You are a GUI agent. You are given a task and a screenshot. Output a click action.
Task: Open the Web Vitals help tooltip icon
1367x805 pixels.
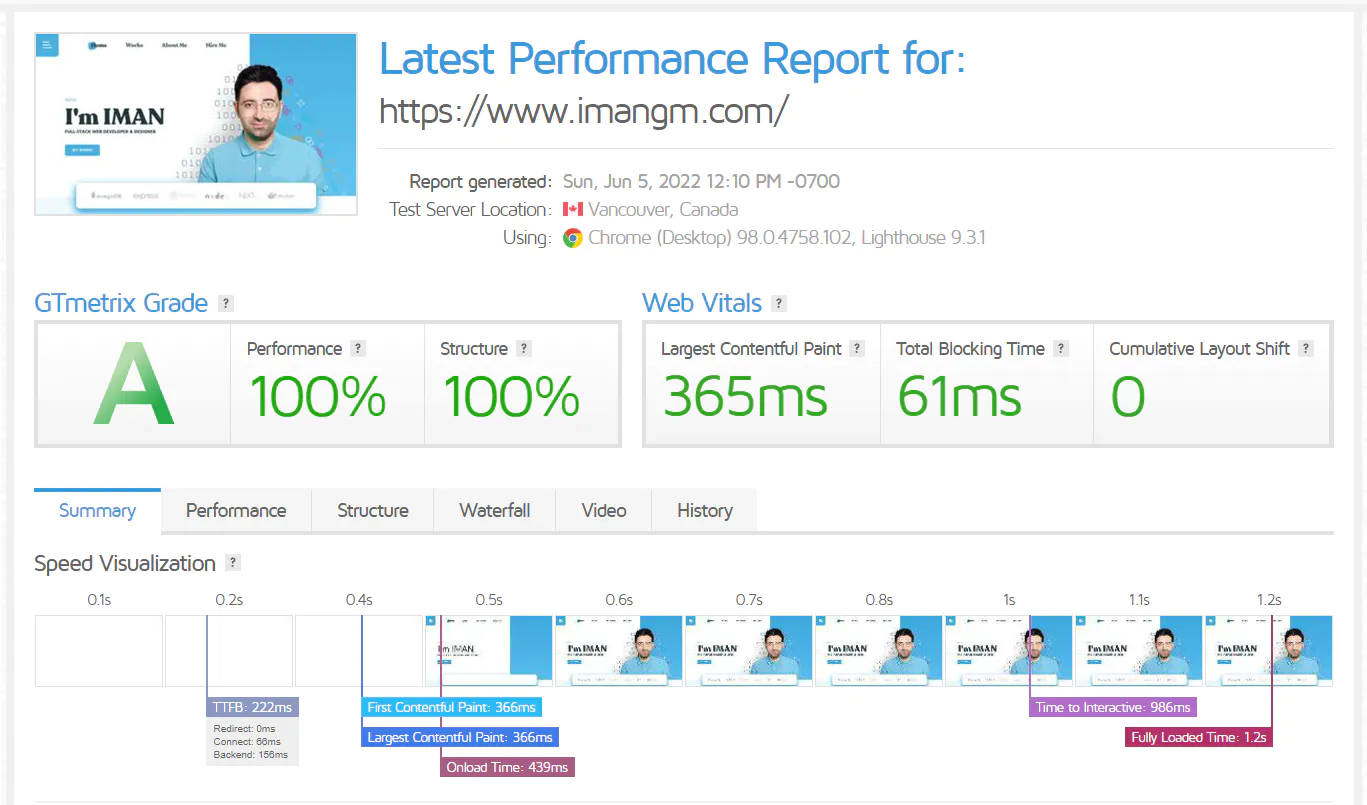tap(779, 304)
